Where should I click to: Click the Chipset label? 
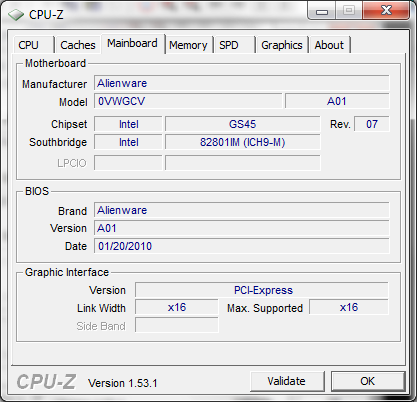point(69,124)
